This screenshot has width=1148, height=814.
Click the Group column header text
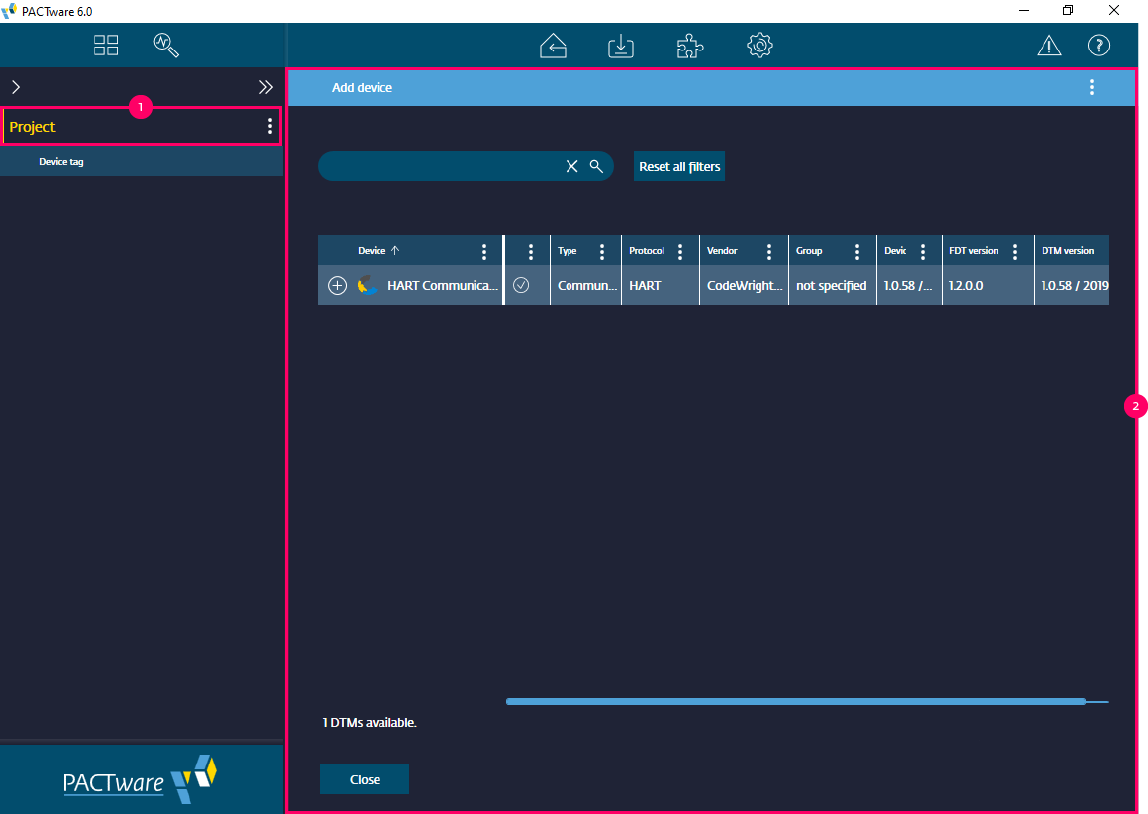pyautogui.click(x=809, y=250)
